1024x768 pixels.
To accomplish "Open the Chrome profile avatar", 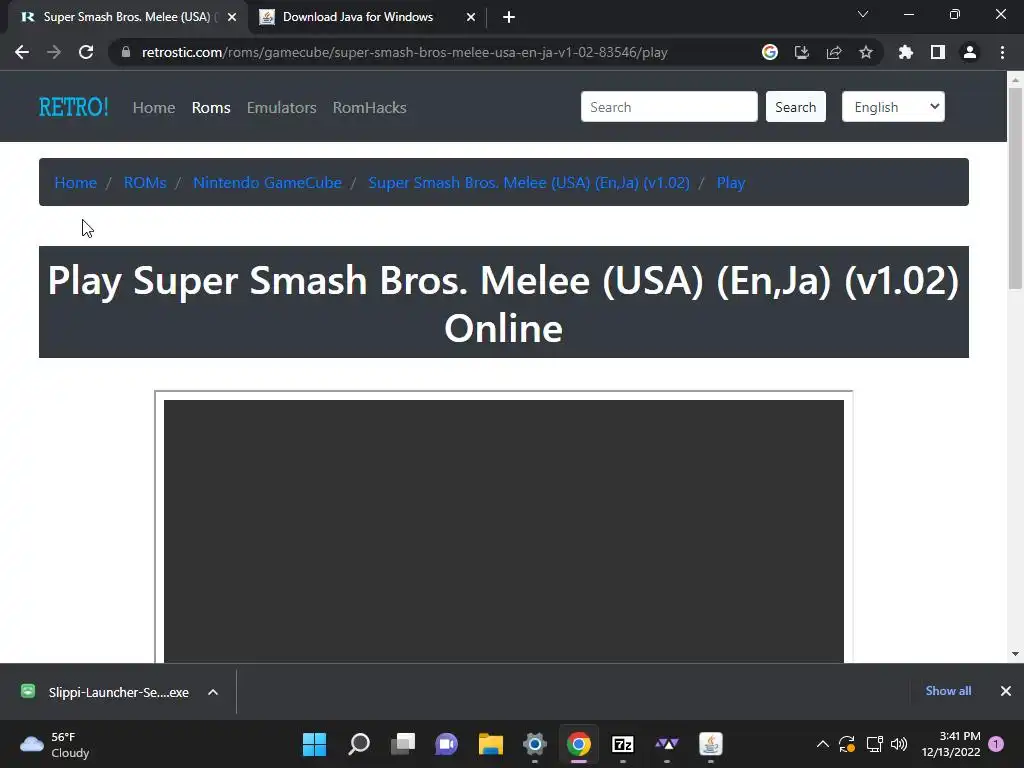I will pos(970,52).
